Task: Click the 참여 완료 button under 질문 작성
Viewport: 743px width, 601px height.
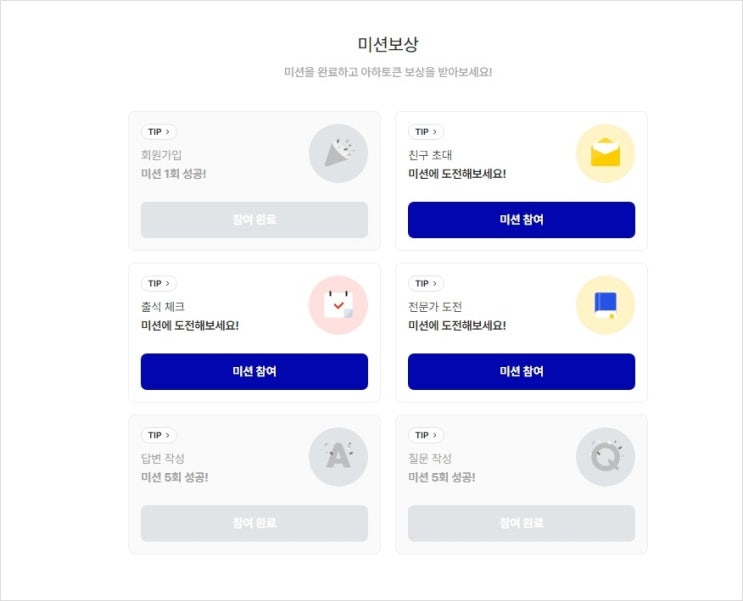Action: click(521, 523)
